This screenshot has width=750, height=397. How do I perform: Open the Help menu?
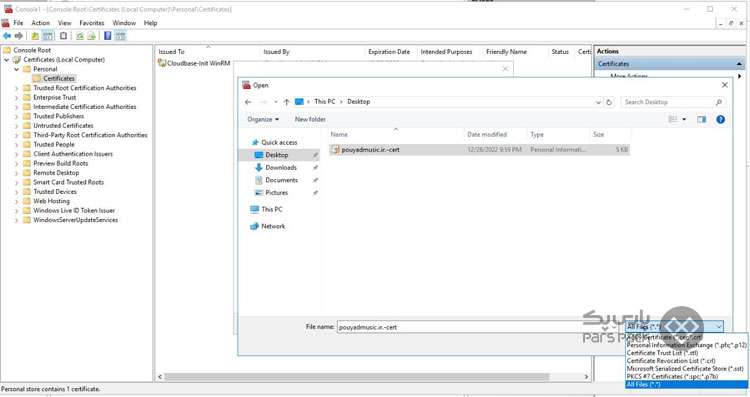click(151, 23)
